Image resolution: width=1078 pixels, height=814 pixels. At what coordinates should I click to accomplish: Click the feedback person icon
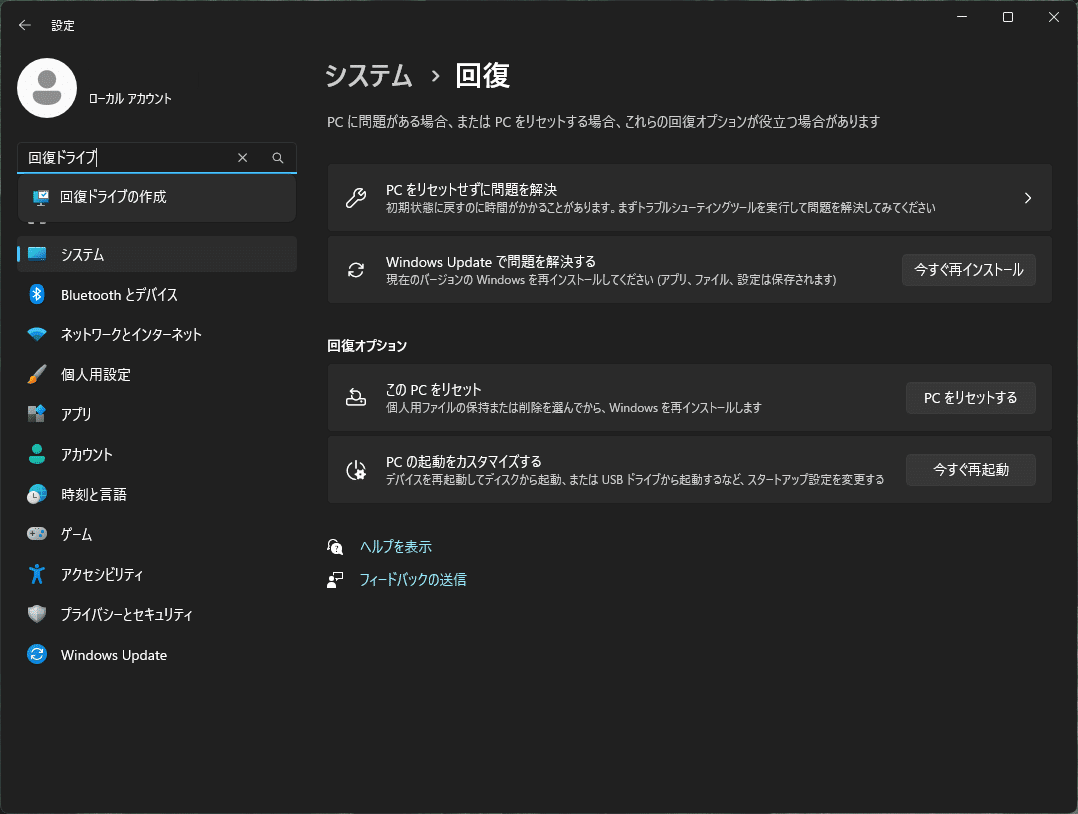click(x=335, y=580)
